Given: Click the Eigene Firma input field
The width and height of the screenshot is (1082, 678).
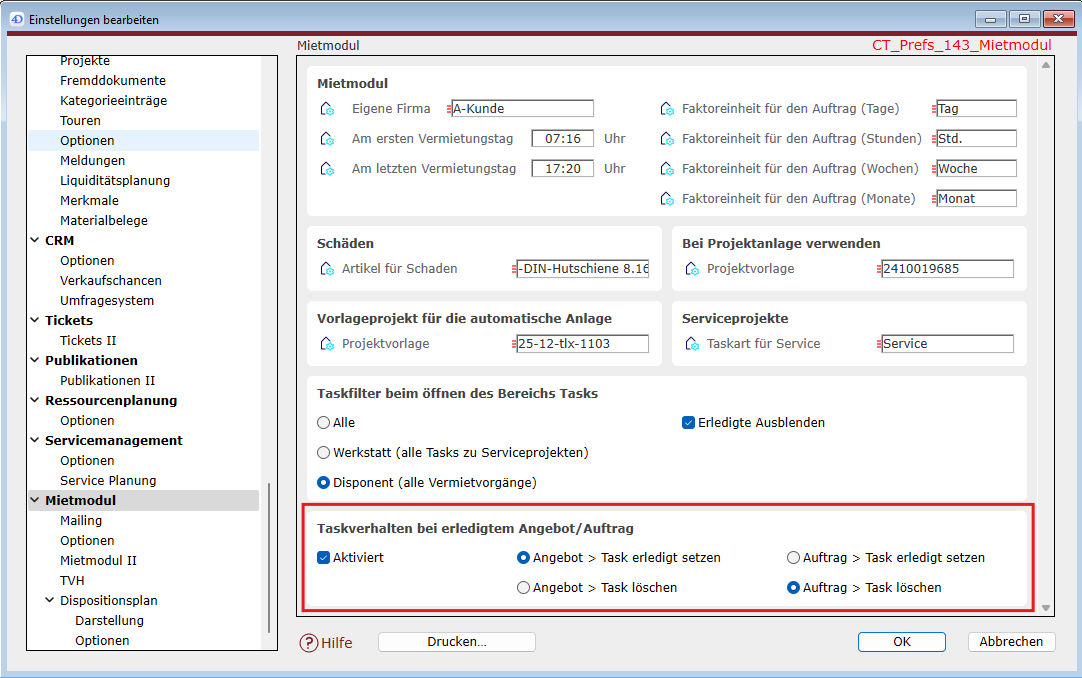Looking at the screenshot, I should pos(522,109).
